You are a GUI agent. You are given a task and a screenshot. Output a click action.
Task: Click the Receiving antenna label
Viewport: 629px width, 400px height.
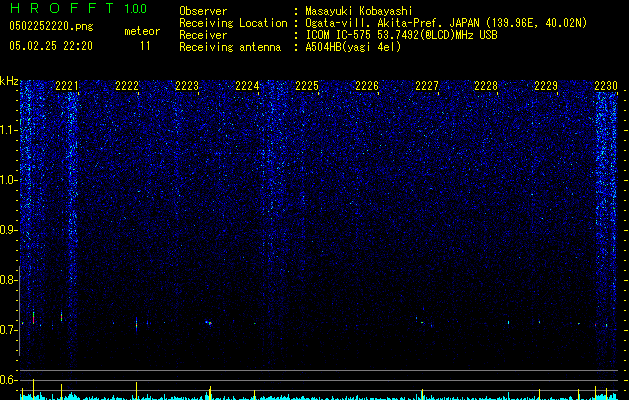tap(230, 47)
